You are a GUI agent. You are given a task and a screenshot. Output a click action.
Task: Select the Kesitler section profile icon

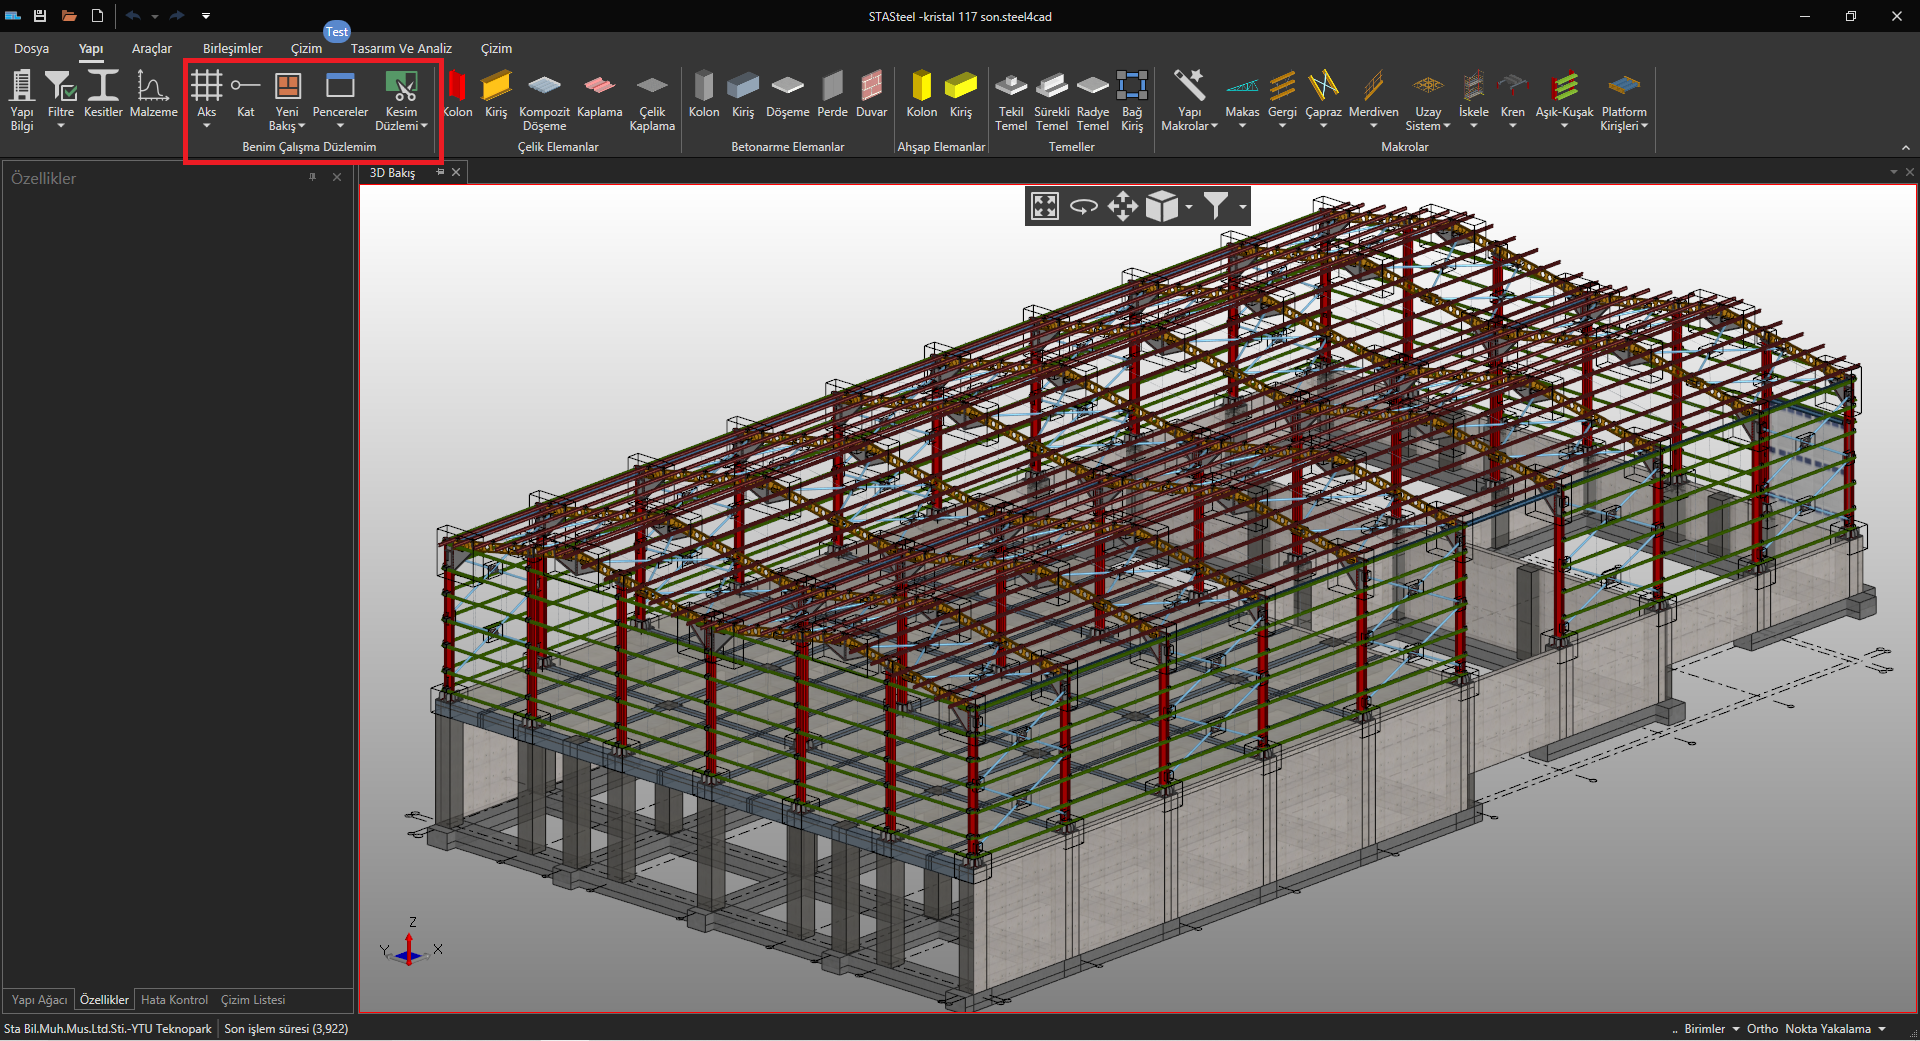(103, 87)
